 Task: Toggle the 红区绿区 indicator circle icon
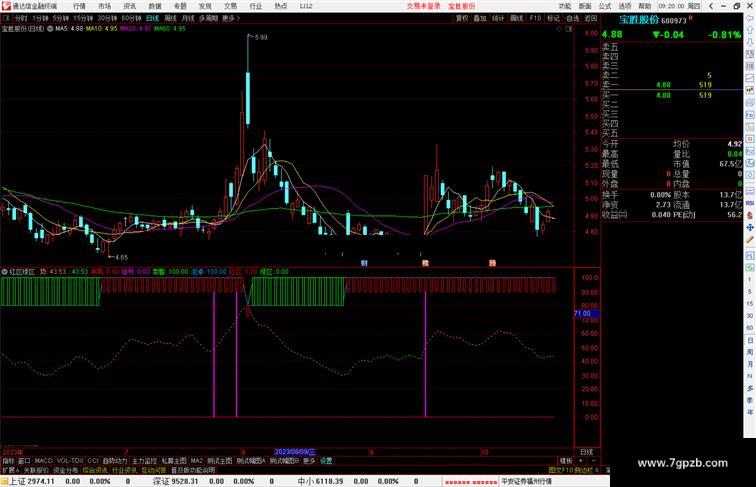click(4, 272)
